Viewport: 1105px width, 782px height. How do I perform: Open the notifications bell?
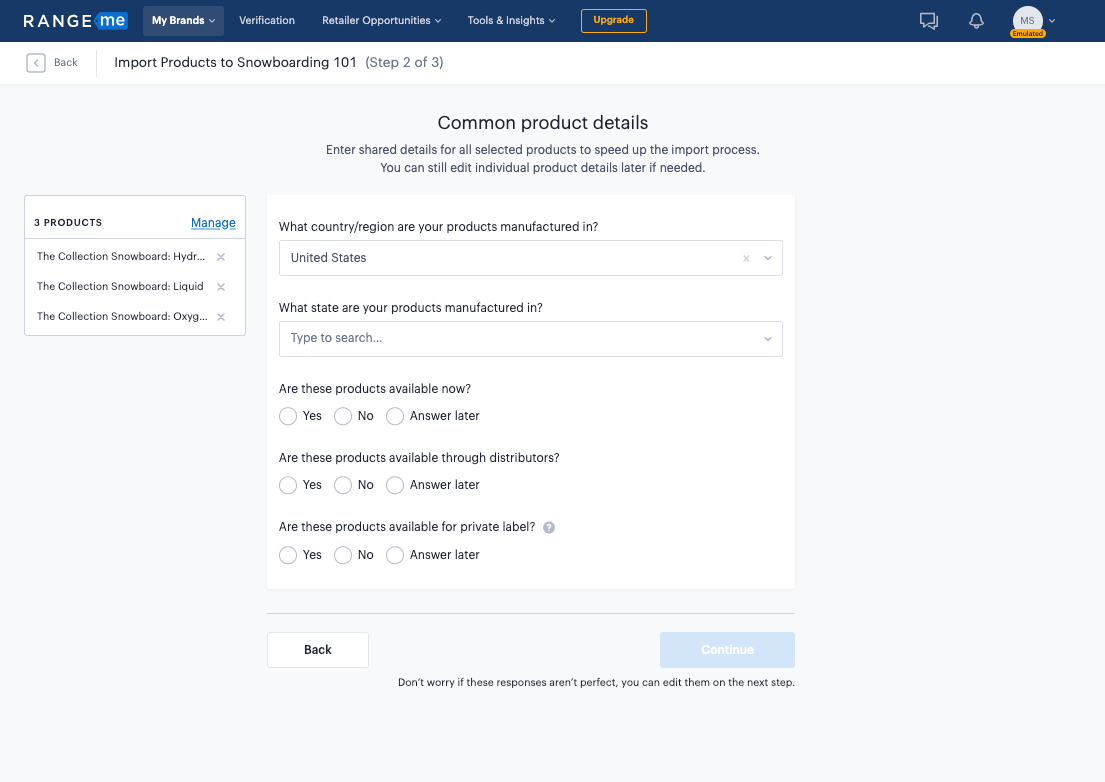pyautogui.click(x=977, y=21)
